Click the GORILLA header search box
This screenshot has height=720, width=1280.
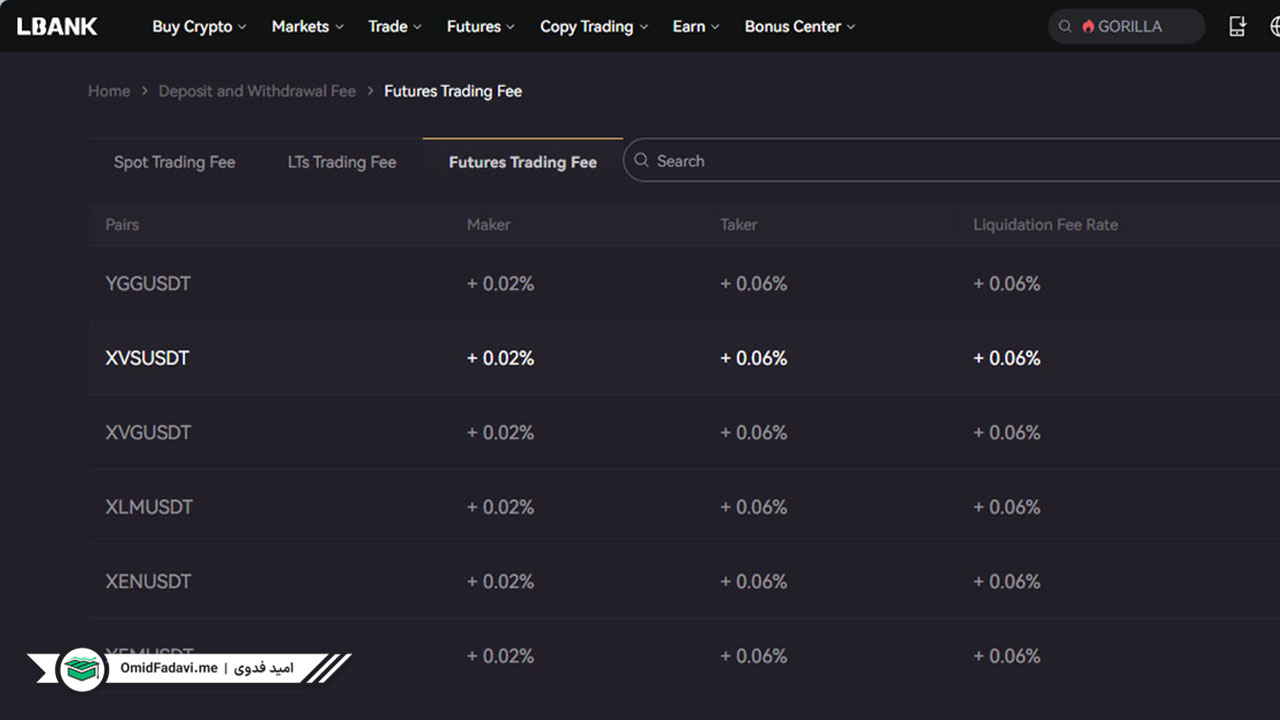click(1126, 27)
